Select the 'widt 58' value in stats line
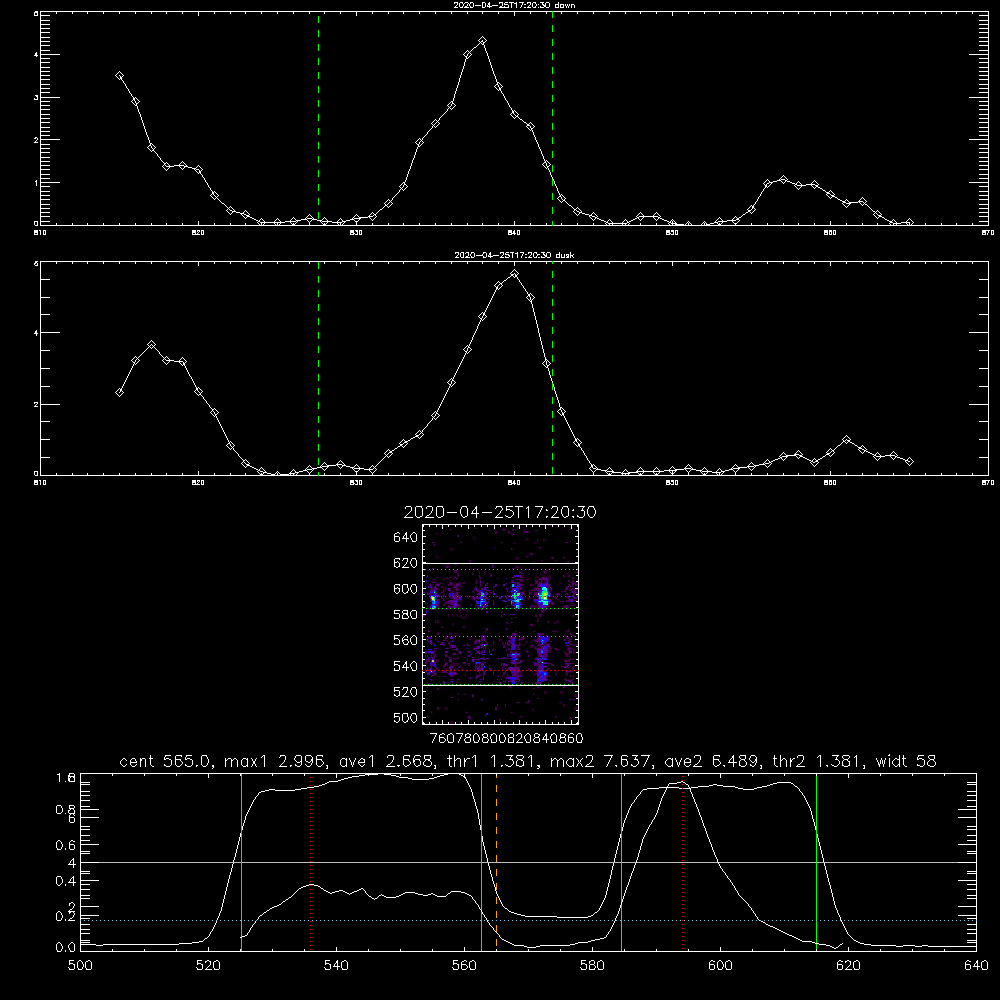The image size is (1000, 1000). [x=906, y=761]
